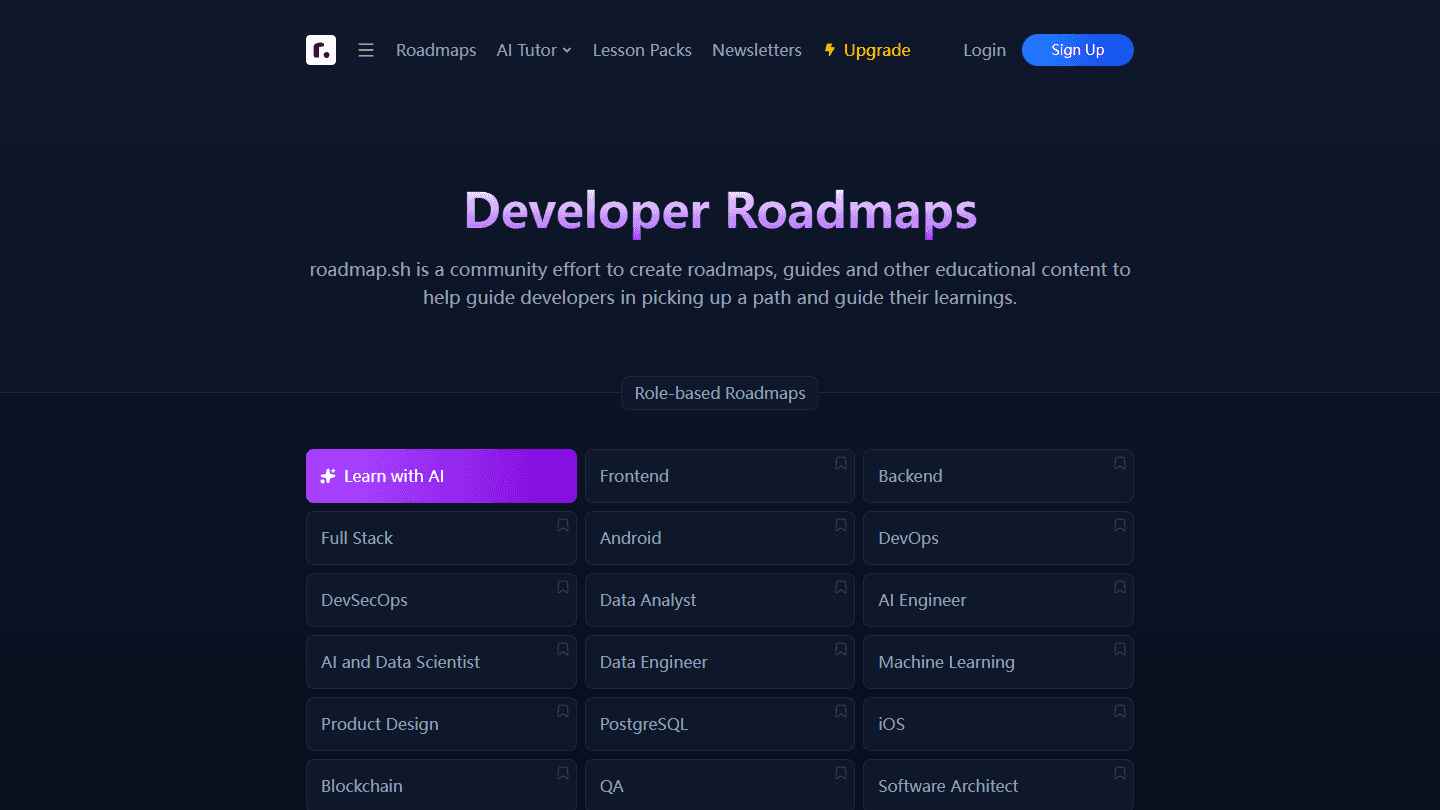1440x810 pixels.
Task: Open the Backend roadmap
Action: [998, 476]
